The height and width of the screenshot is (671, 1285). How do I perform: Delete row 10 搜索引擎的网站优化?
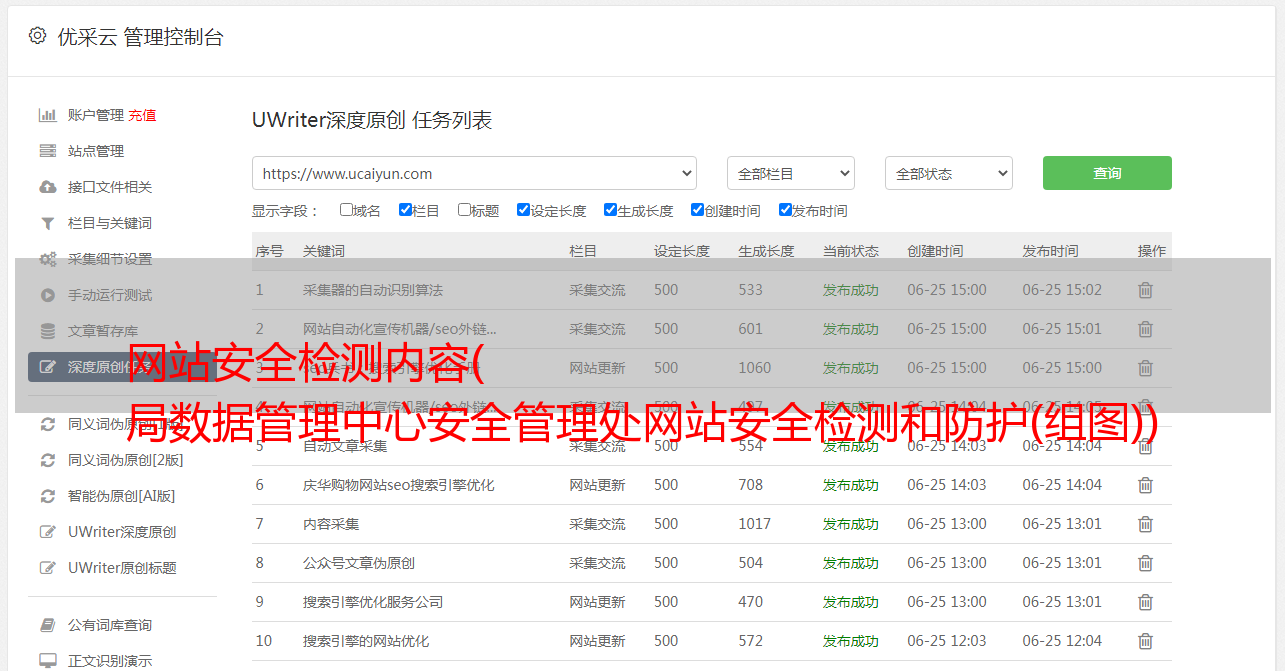[1145, 641]
